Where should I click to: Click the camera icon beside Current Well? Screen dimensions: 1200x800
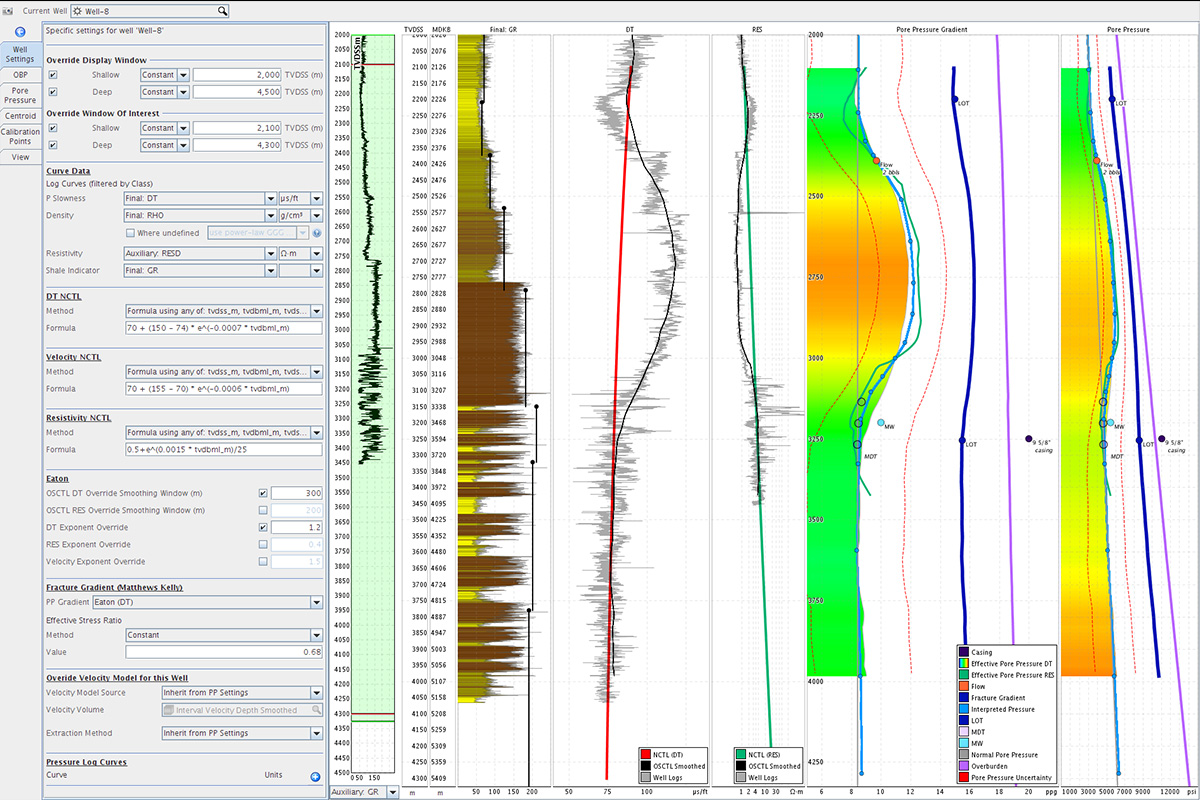(x=8, y=11)
